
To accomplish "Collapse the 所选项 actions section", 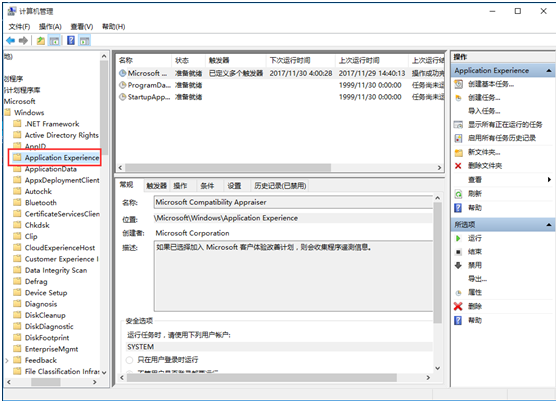I will pyautogui.click(x=549, y=225).
